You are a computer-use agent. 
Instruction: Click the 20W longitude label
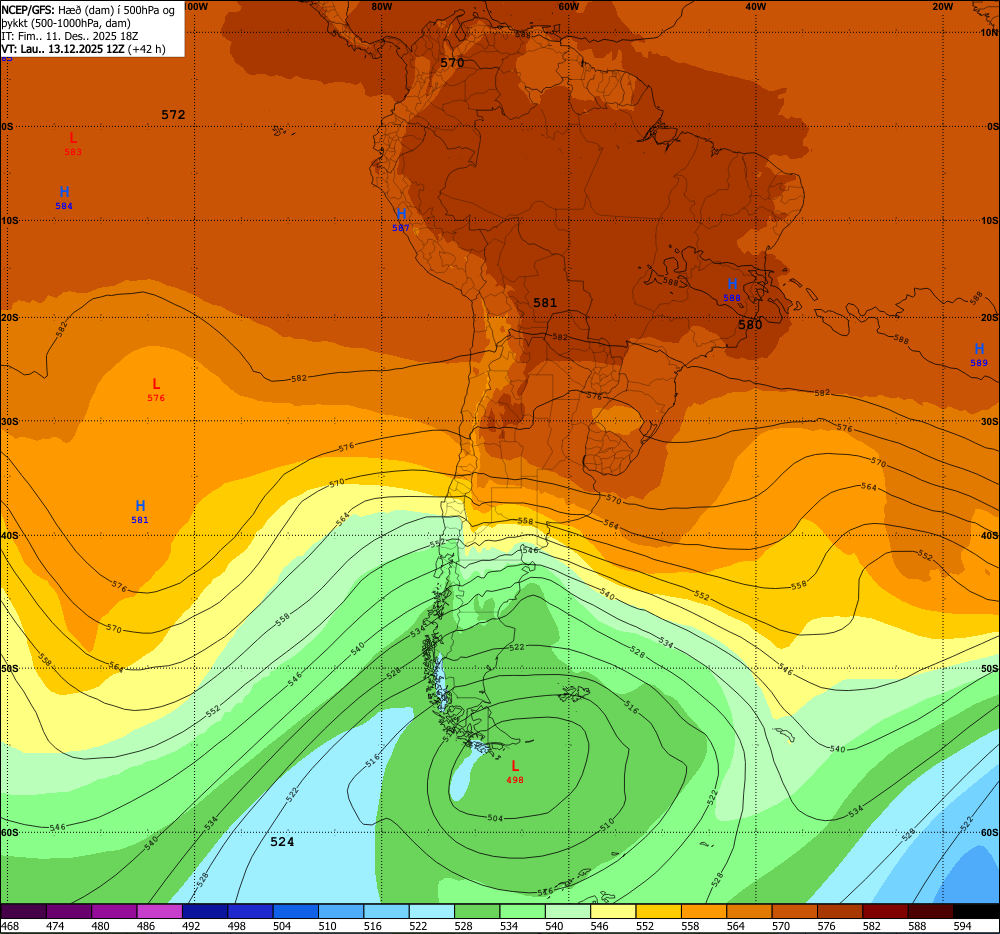942,6
